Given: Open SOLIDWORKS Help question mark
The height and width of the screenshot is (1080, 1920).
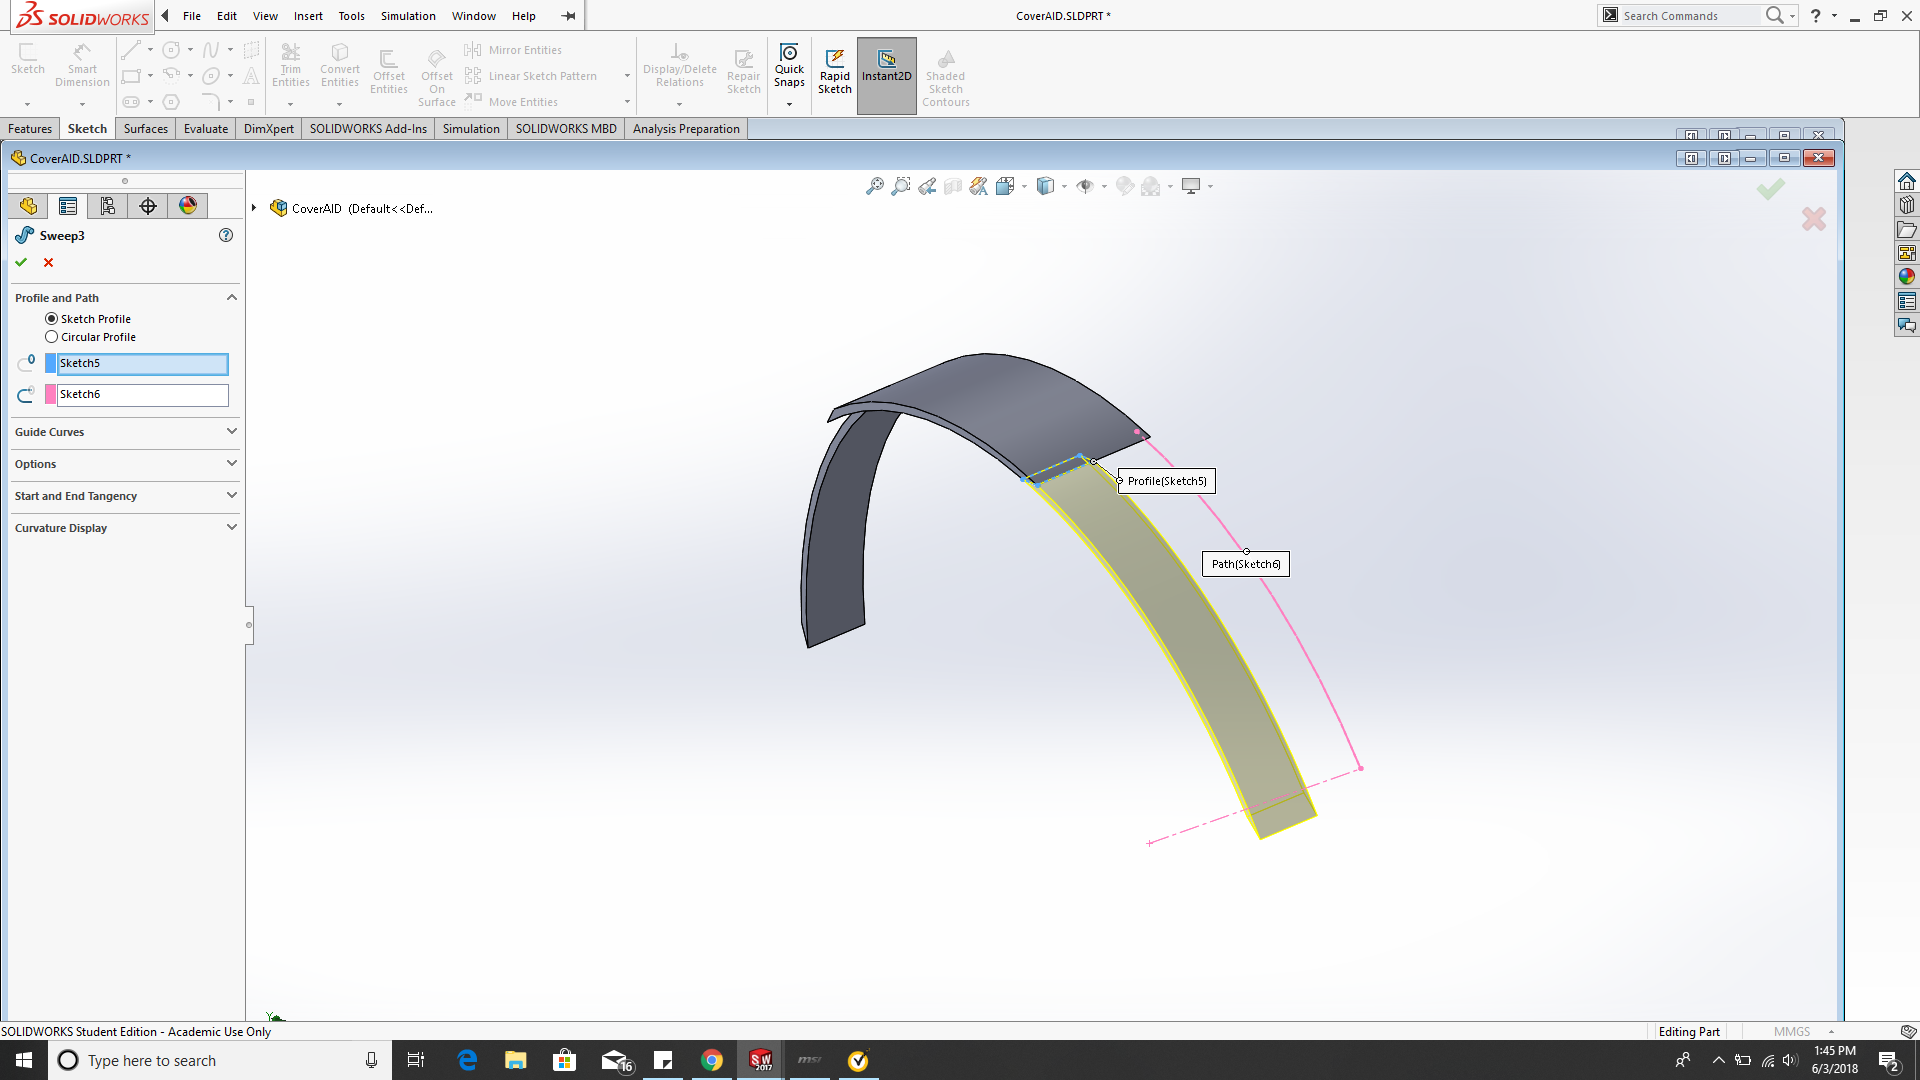Looking at the screenshot, I should (1815, 16).
